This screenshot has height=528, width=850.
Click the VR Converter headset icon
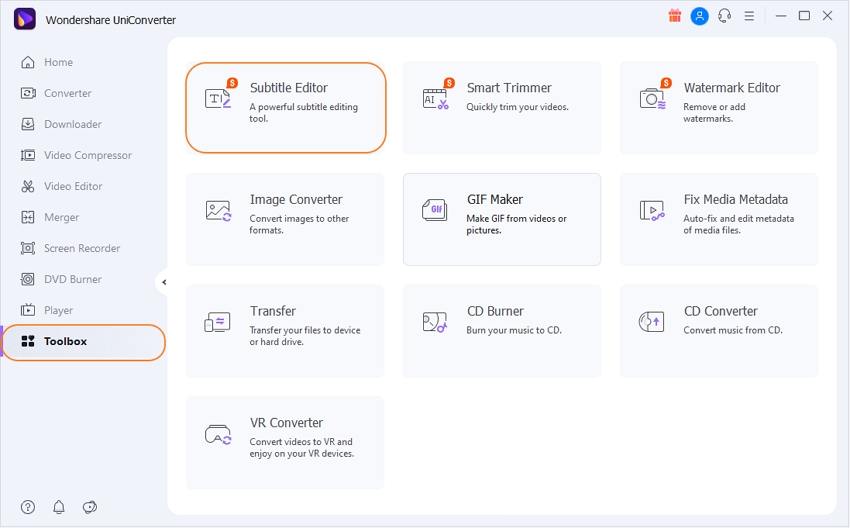click(218, 435)
